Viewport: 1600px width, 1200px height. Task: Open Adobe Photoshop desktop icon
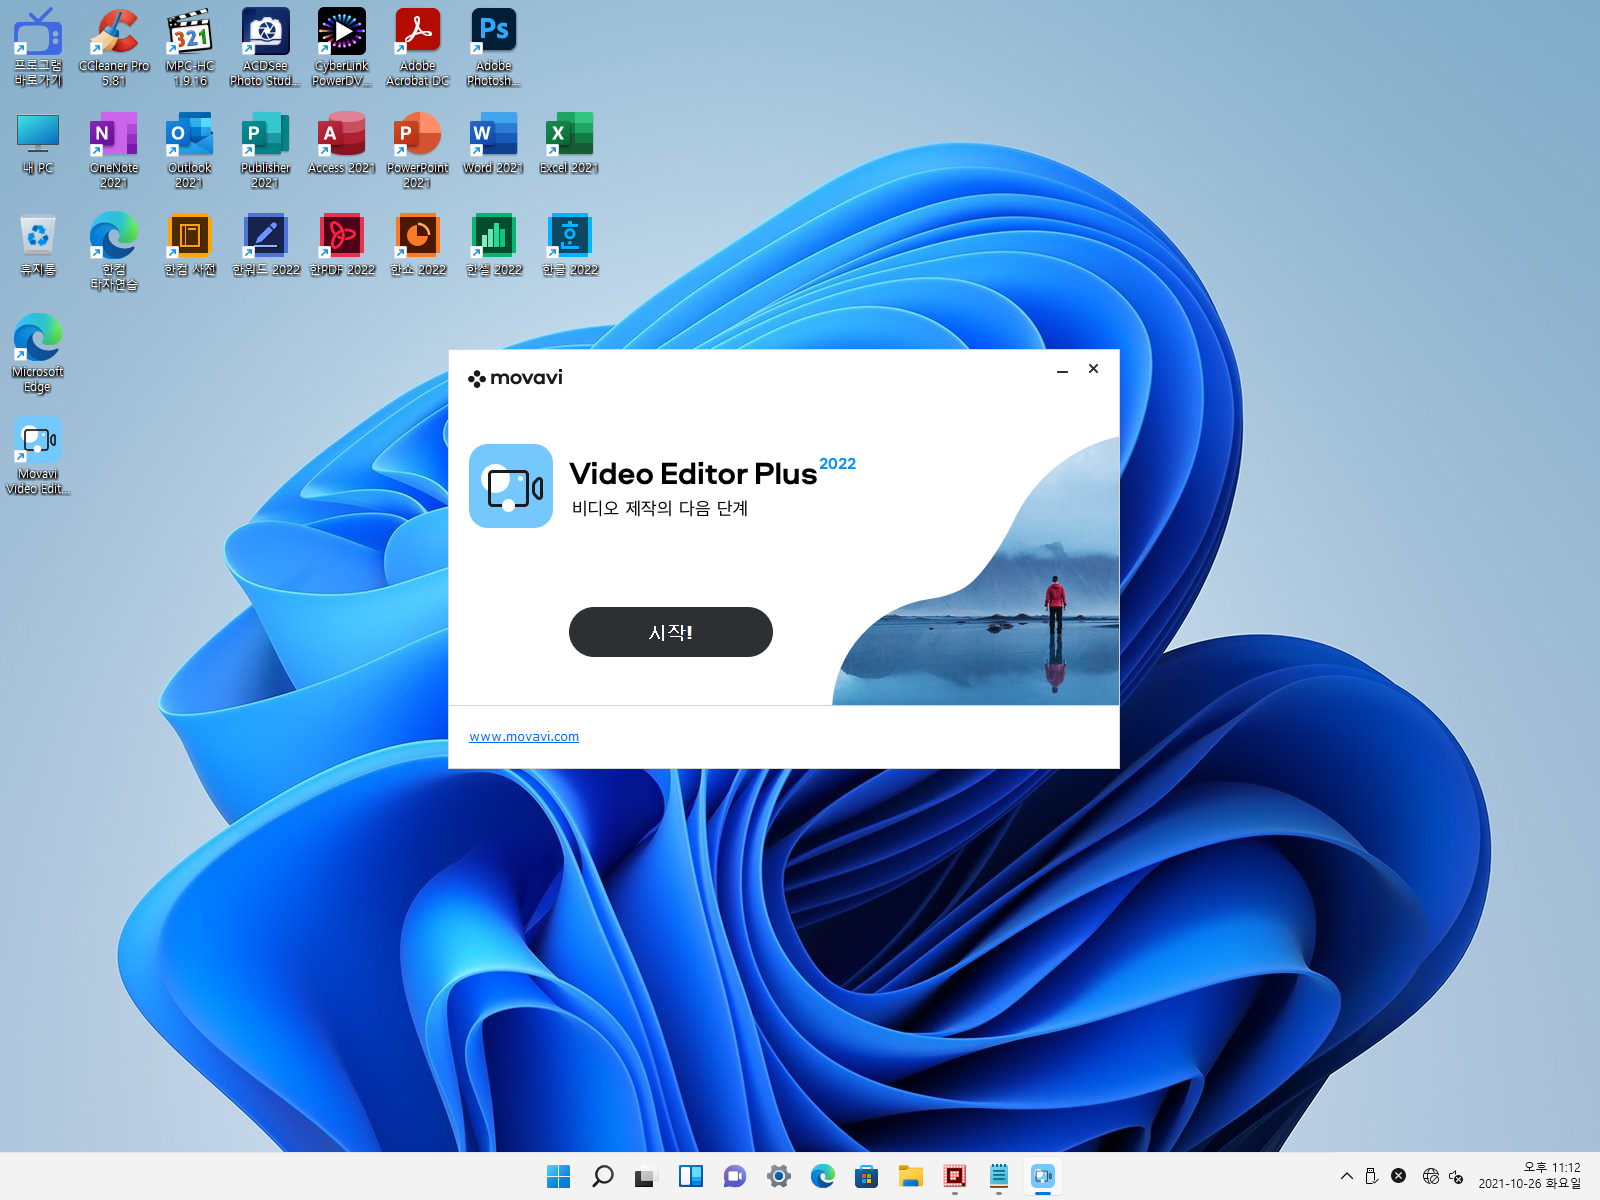click(x=493, y=48)
